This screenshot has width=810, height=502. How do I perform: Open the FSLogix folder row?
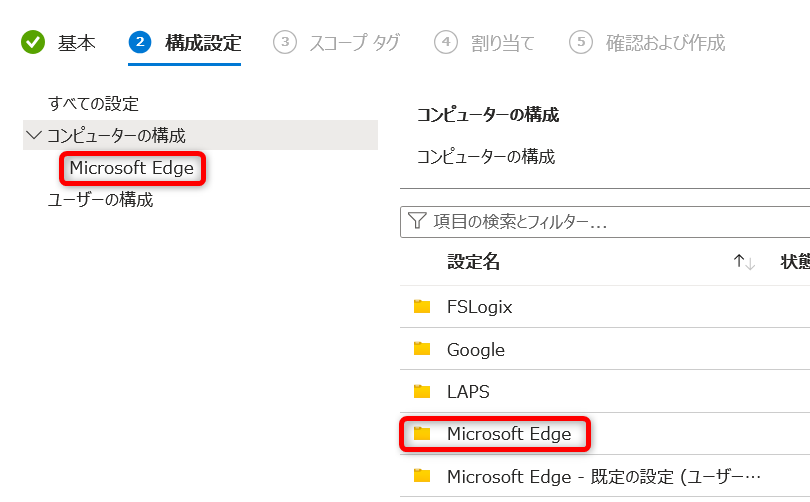605,307
